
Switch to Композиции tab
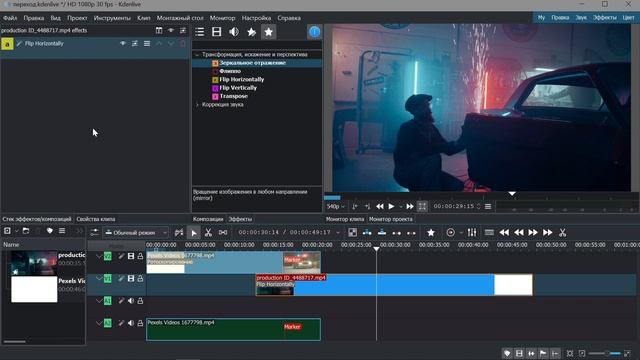[208, 219]
